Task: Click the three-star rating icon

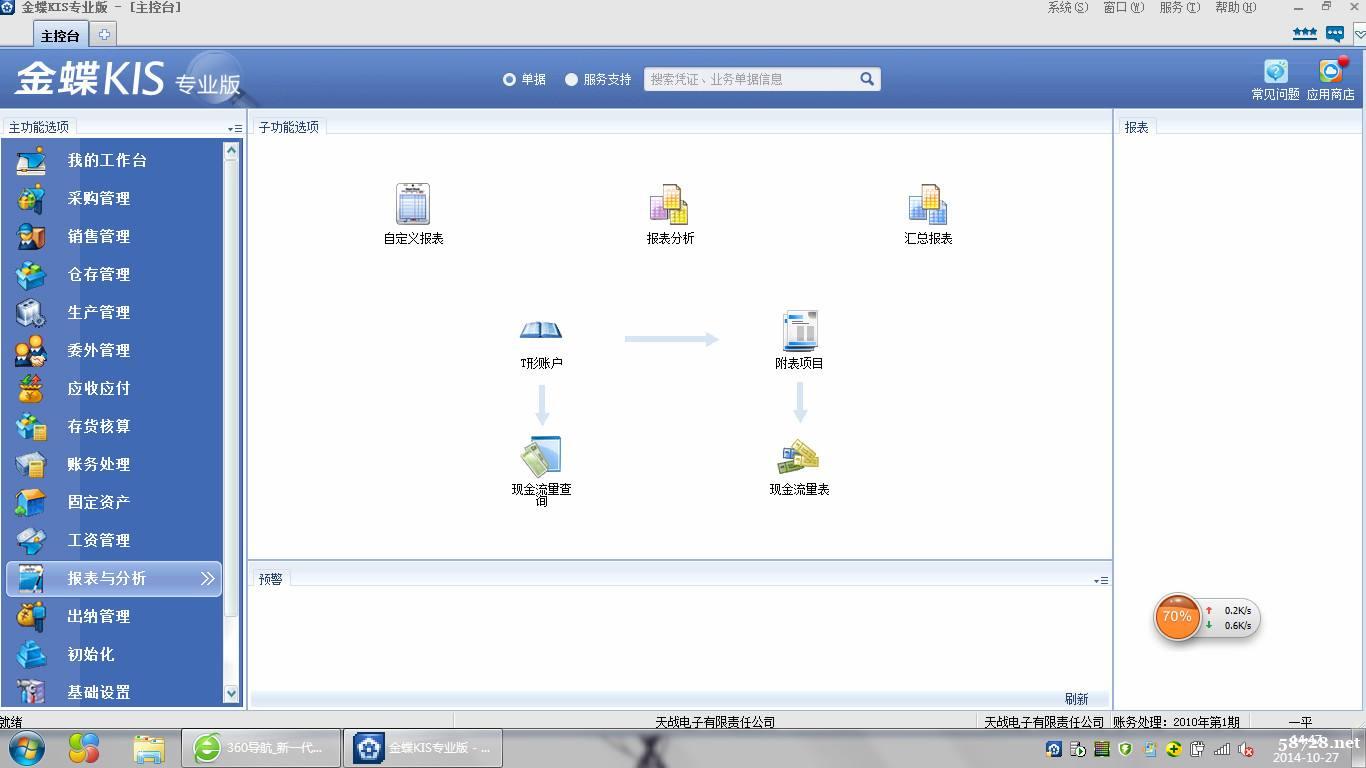Action: coord(1304,33)
